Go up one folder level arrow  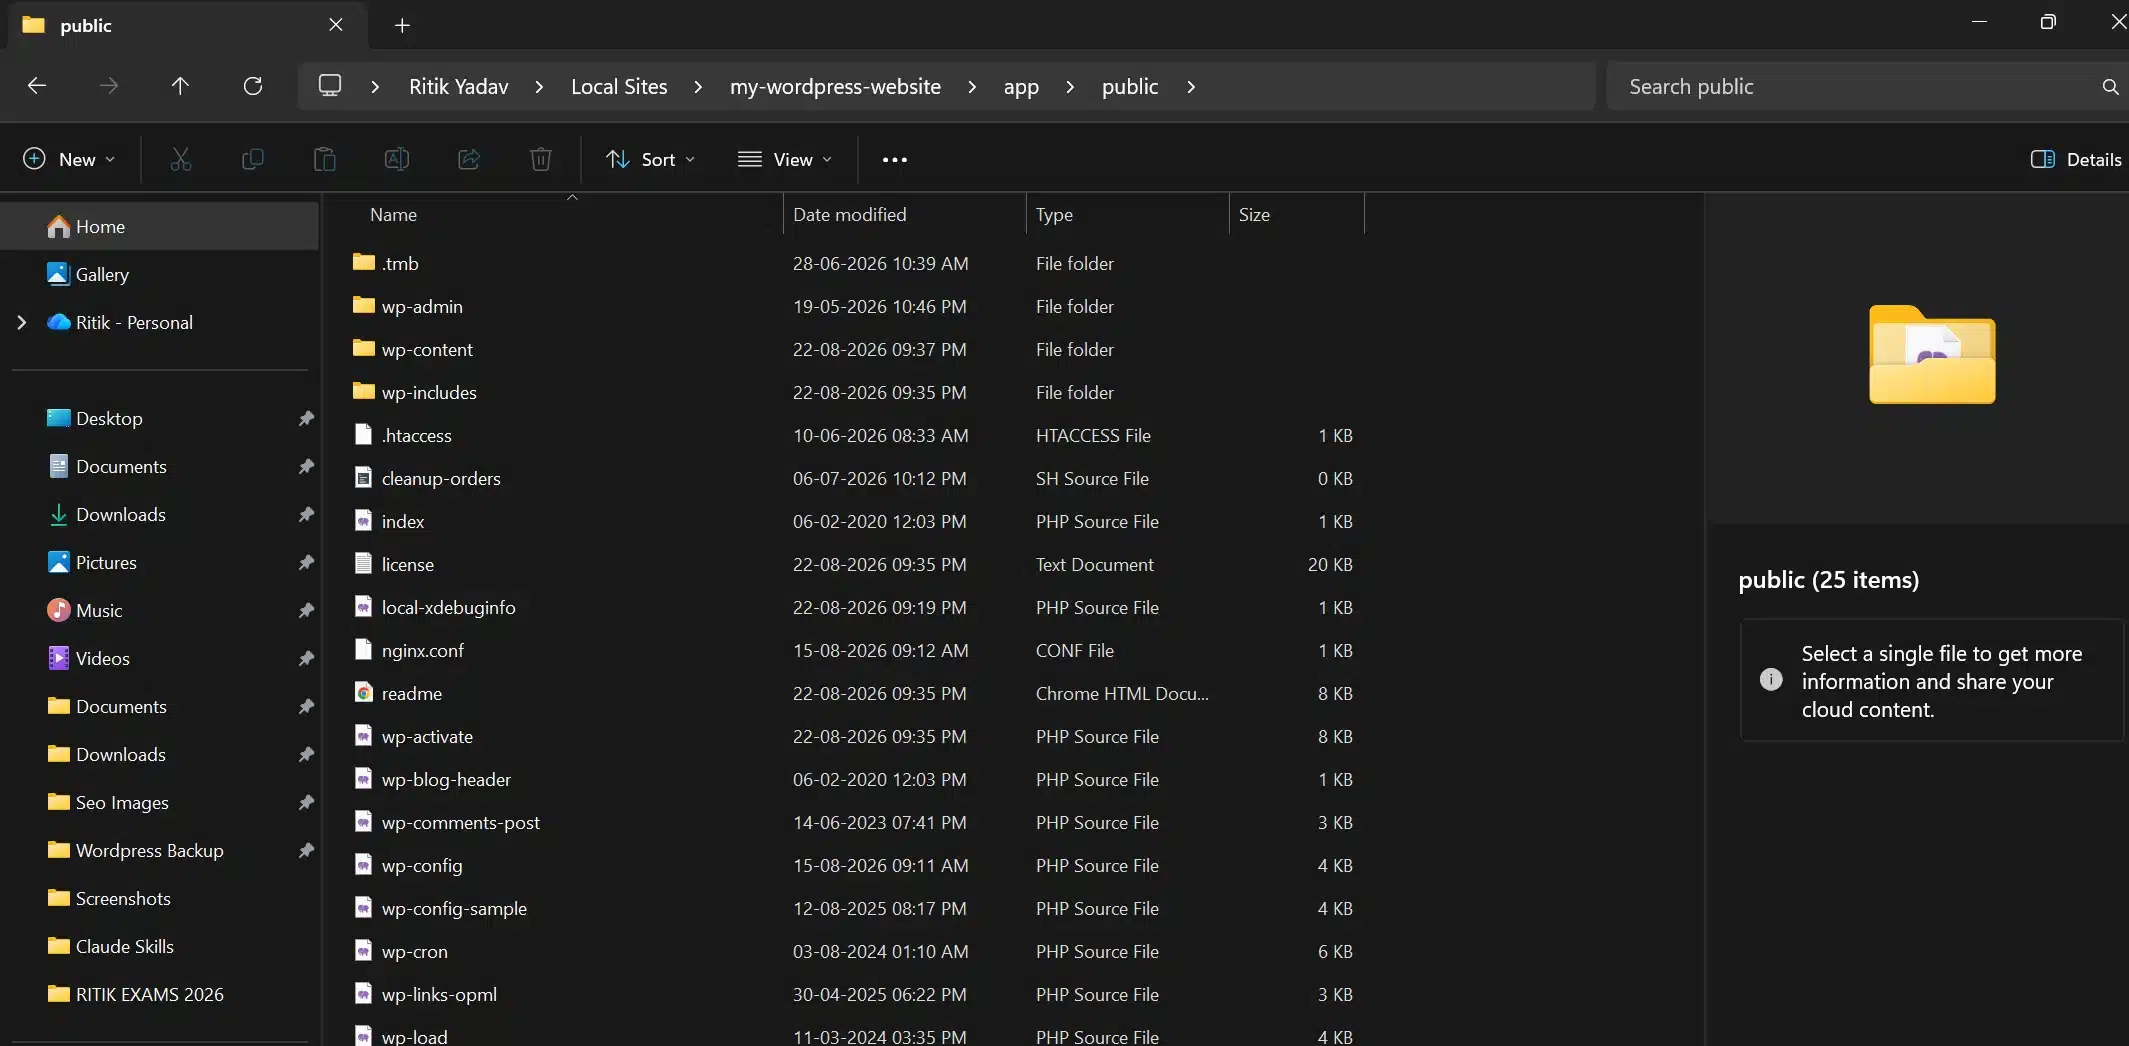(x=180, y=86)
